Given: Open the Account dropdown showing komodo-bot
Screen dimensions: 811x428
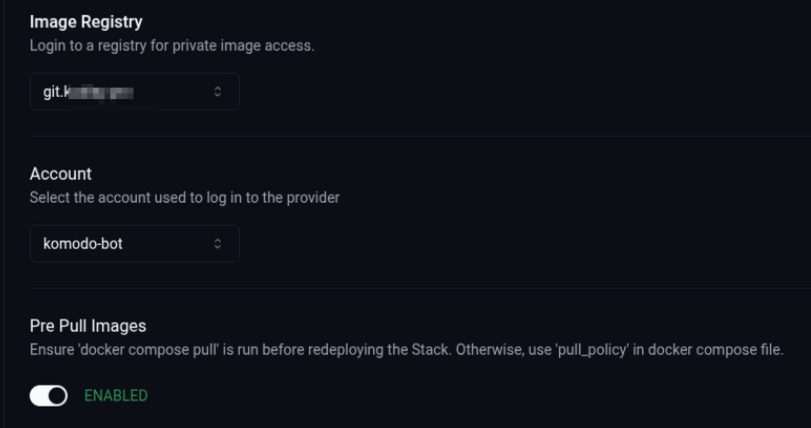Looking at the screenshot, I should (134, 243).
